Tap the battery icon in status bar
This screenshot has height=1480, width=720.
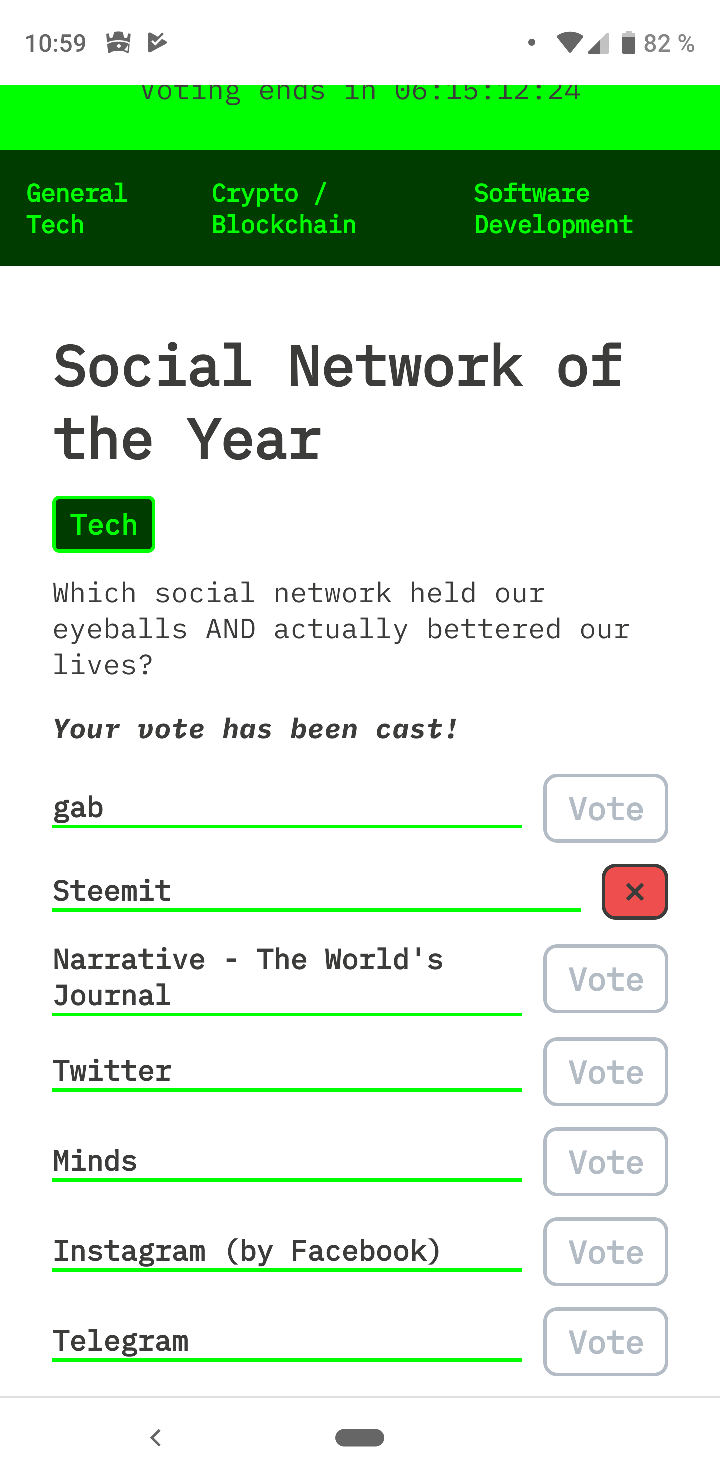628,43
